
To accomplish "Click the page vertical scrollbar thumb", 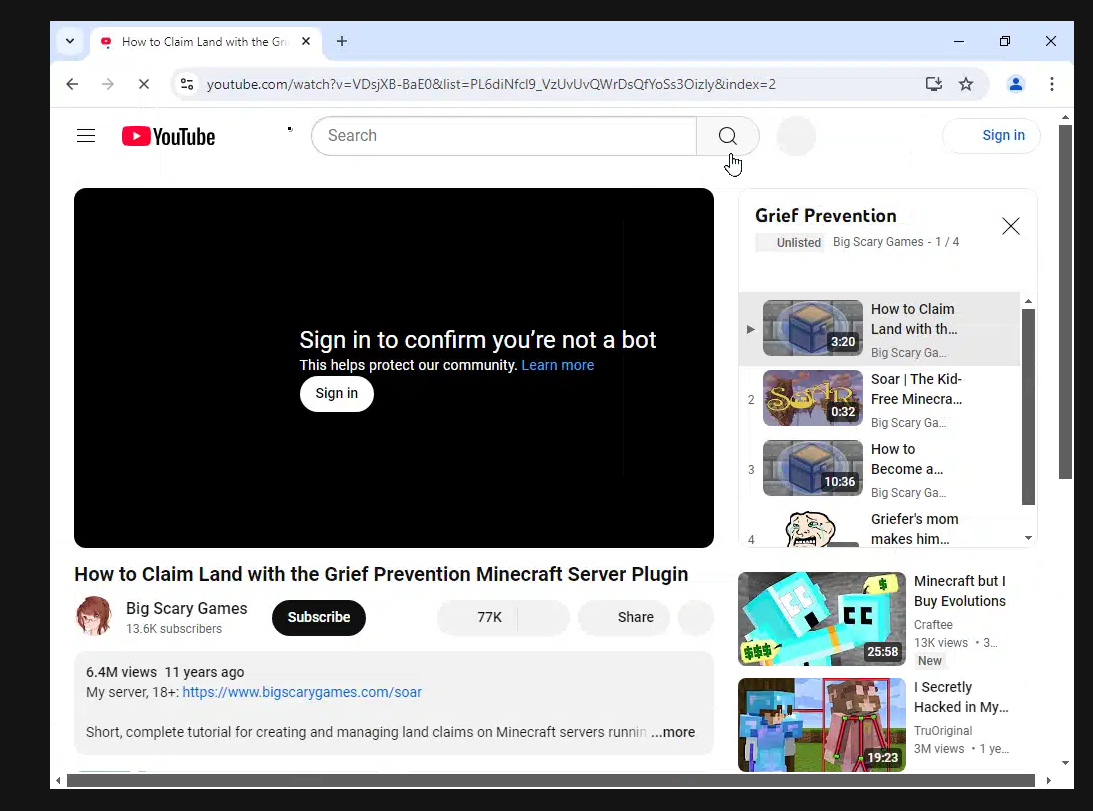I will (1065, 302).
